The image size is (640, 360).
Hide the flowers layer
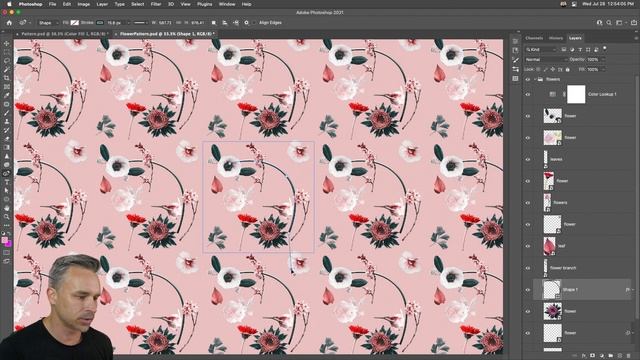[528, 203]
